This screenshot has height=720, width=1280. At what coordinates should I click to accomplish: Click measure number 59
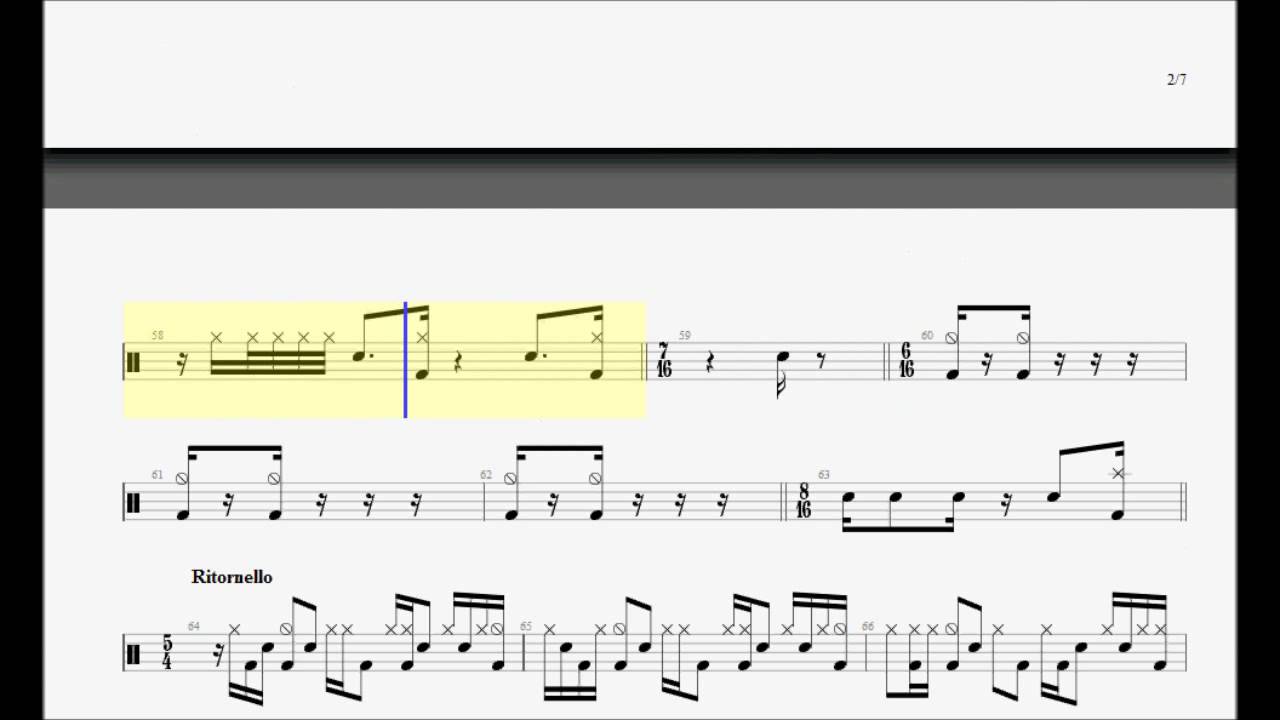point(685,335)
